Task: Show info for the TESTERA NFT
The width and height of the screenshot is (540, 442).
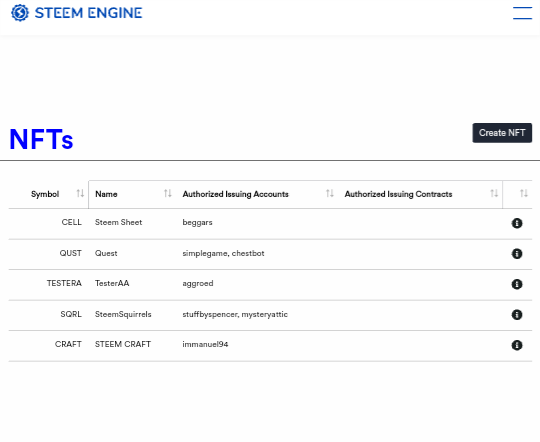Action: coord(517,284)
